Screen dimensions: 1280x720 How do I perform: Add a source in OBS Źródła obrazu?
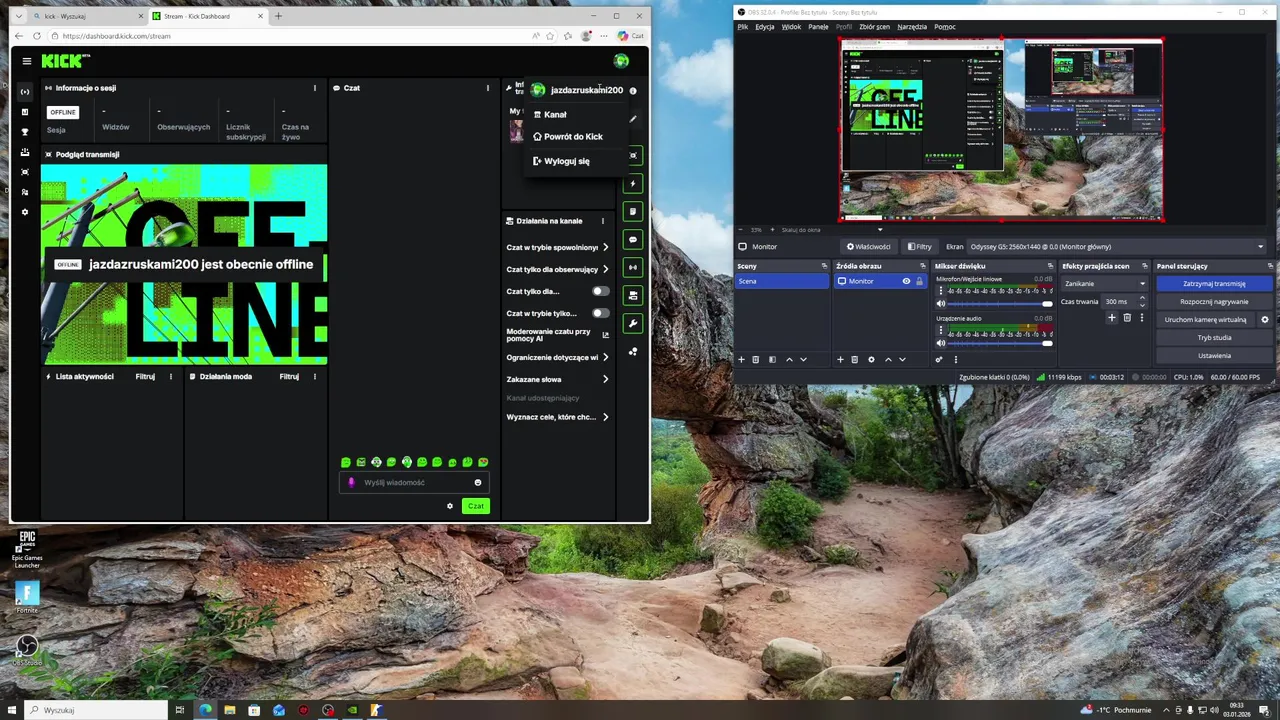point(840,360)
